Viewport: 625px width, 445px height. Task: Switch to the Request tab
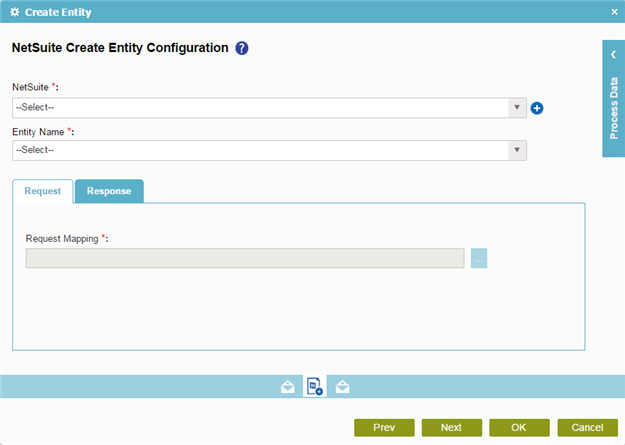pyautogui.click(x=43, y=191)
